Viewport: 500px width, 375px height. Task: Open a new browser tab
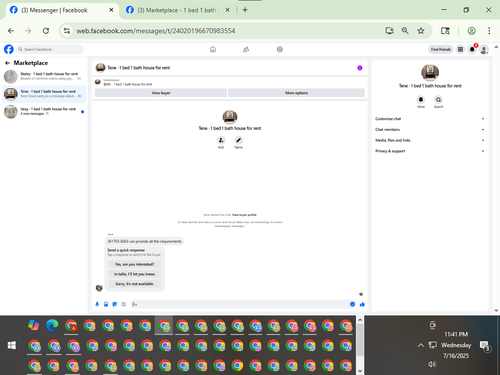coord(245,10)
